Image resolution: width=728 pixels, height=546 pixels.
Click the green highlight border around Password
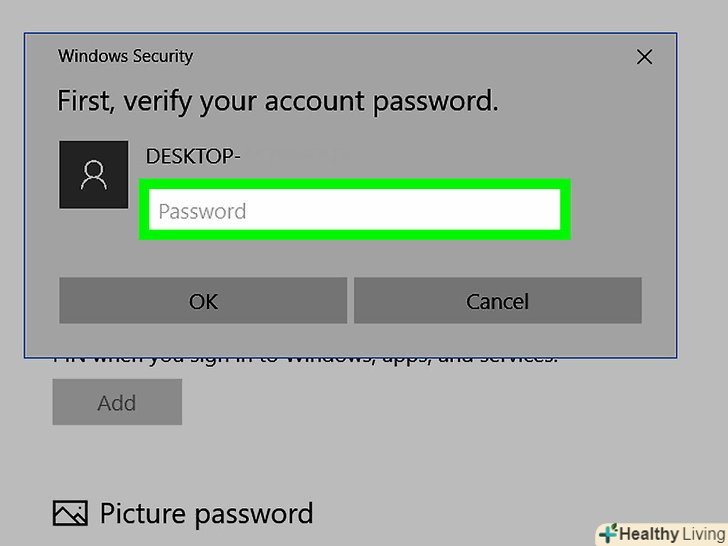click(x=355, y=185)
